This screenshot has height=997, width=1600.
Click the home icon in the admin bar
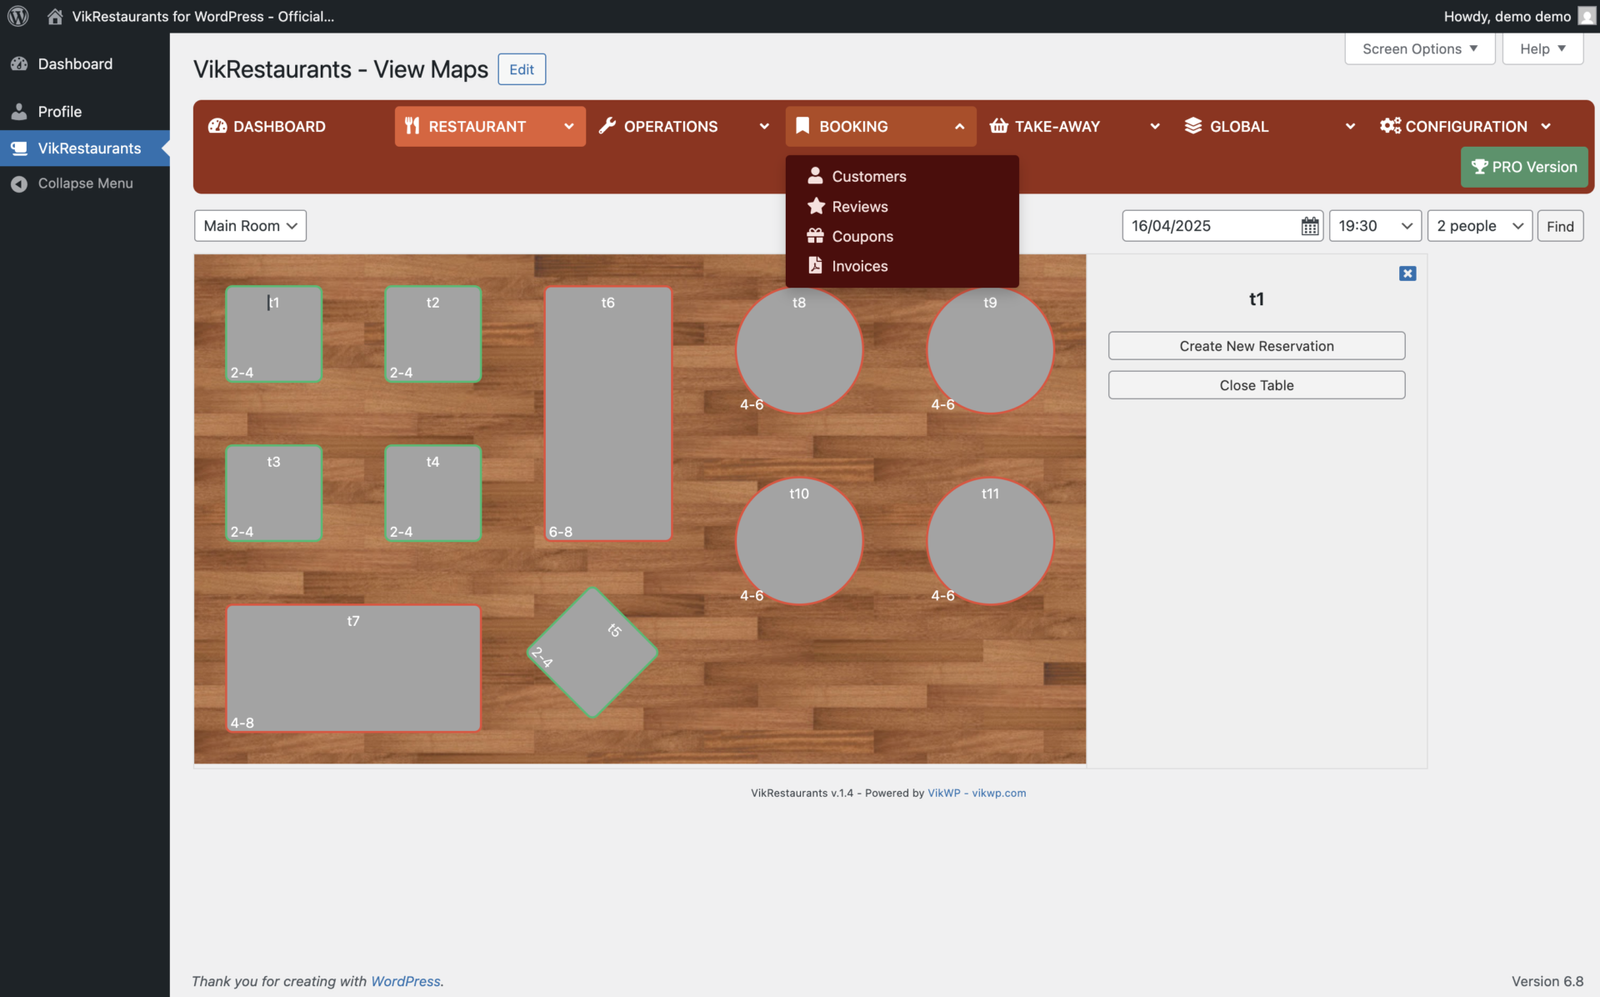click(55, 16)
